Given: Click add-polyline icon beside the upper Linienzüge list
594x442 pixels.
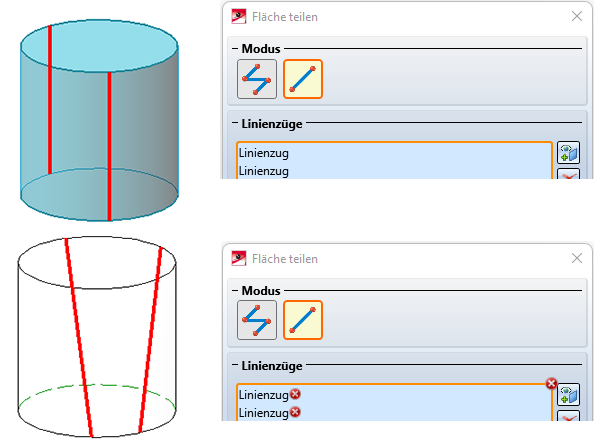Looking at the screenshot, I should point(568,153).
